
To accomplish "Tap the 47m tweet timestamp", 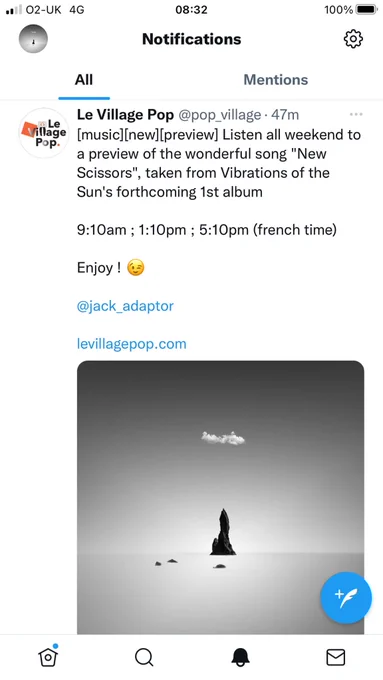I will (x=285, y=115).
